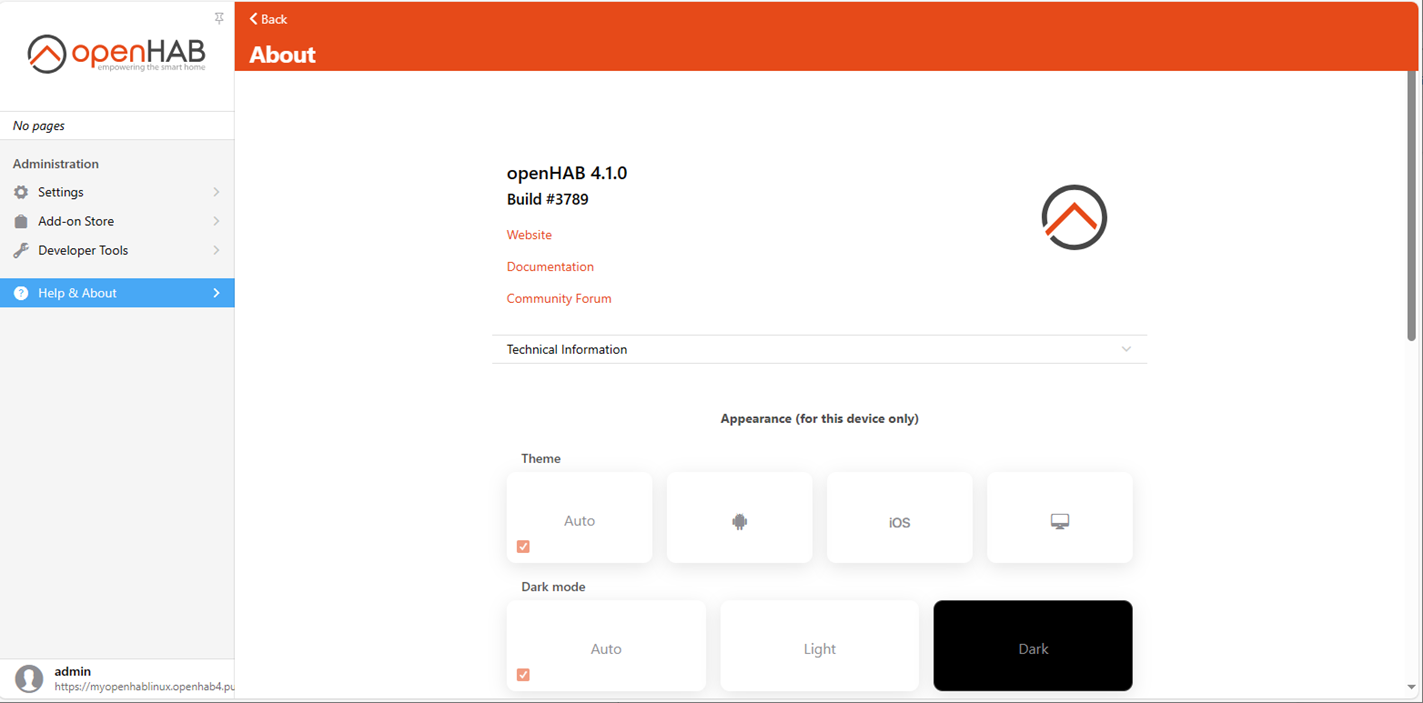The height and width of the screenshot is (703, 1423).
Task: Click the large openHAB logo on About page
Action: click(1074, 217)
